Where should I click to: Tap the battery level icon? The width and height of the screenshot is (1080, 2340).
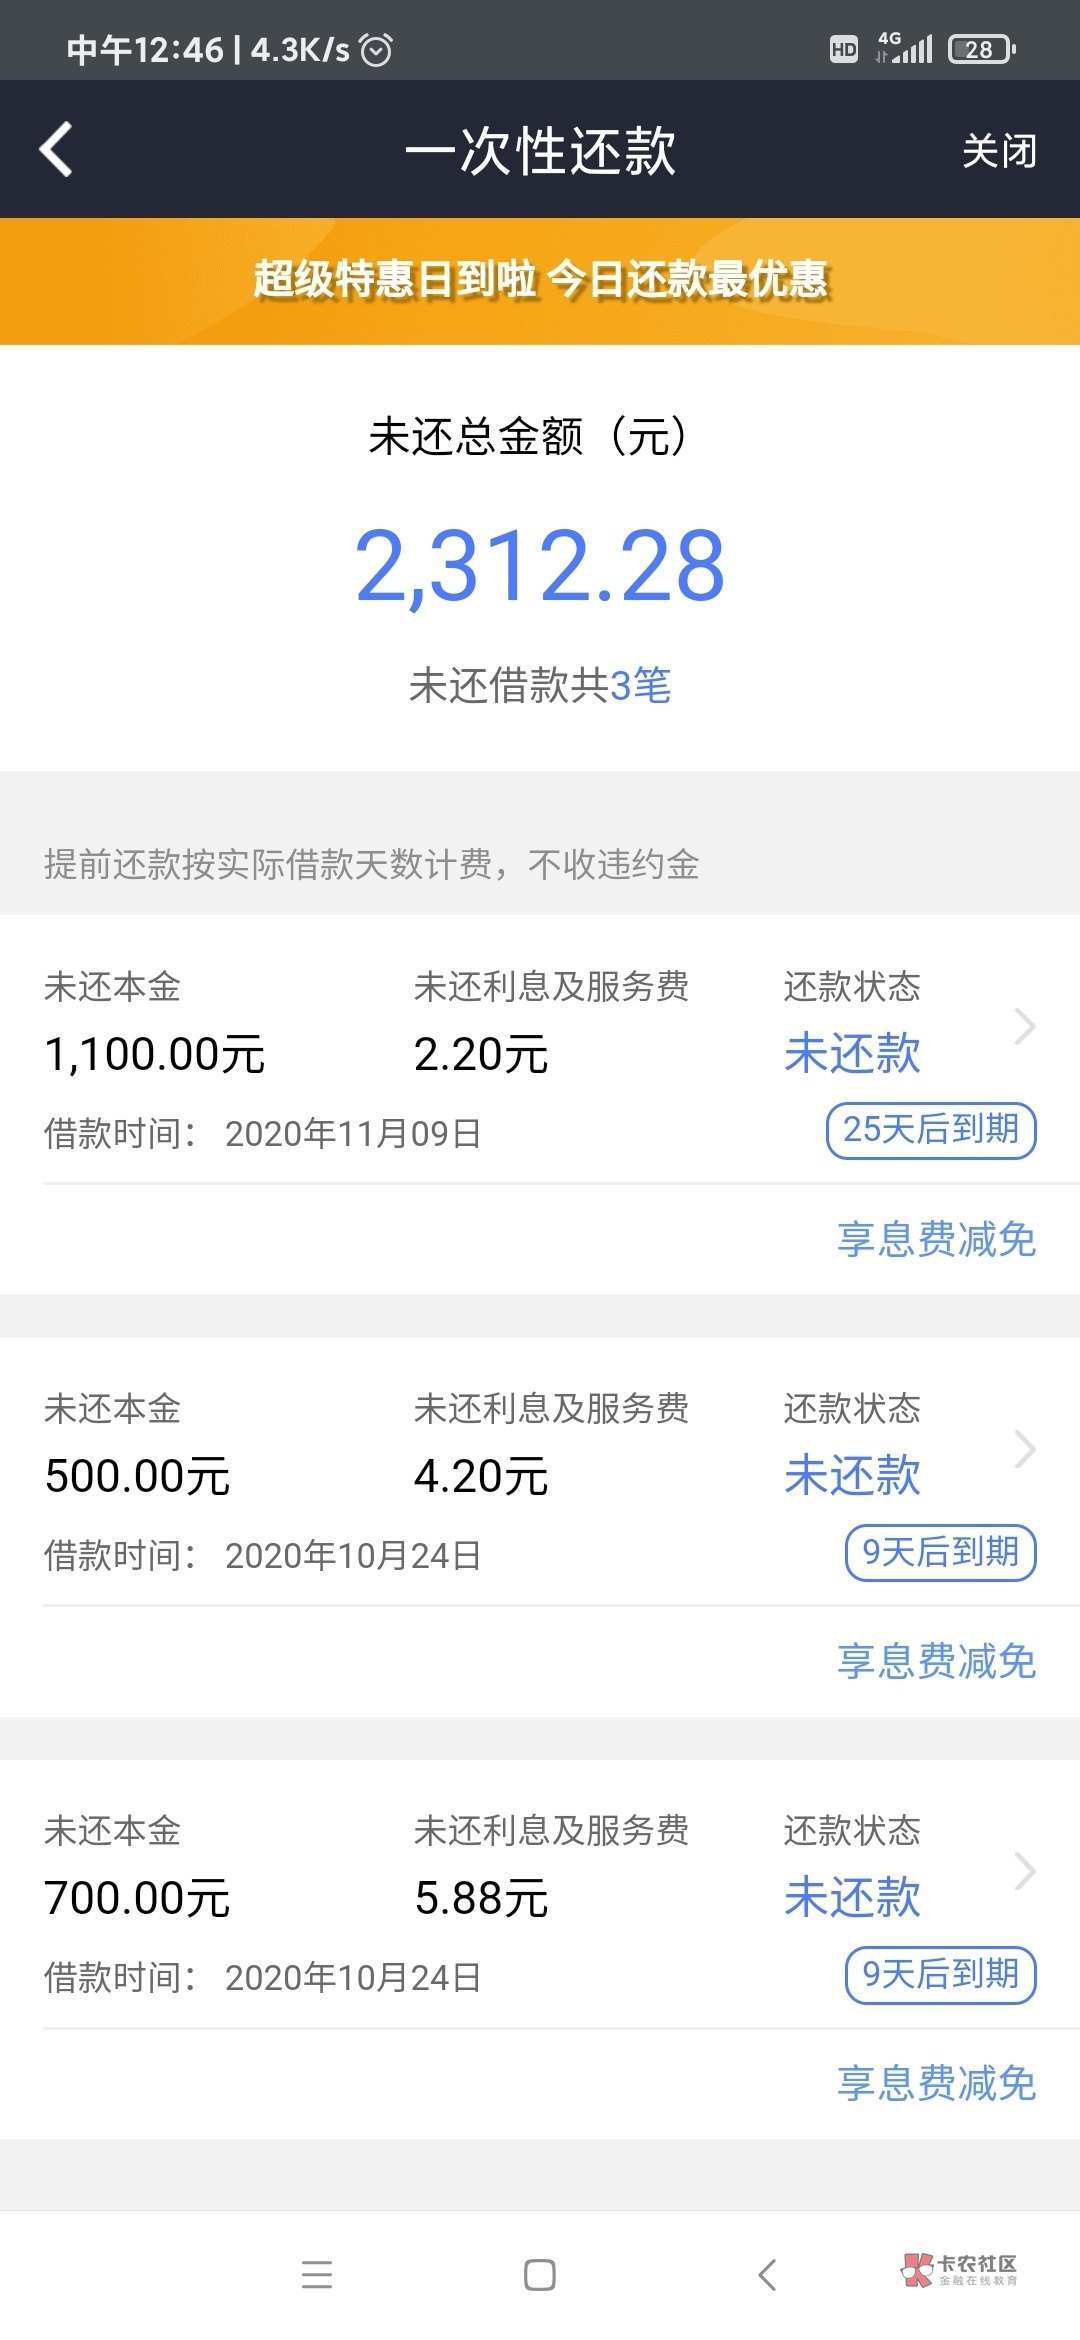(982, 49)
